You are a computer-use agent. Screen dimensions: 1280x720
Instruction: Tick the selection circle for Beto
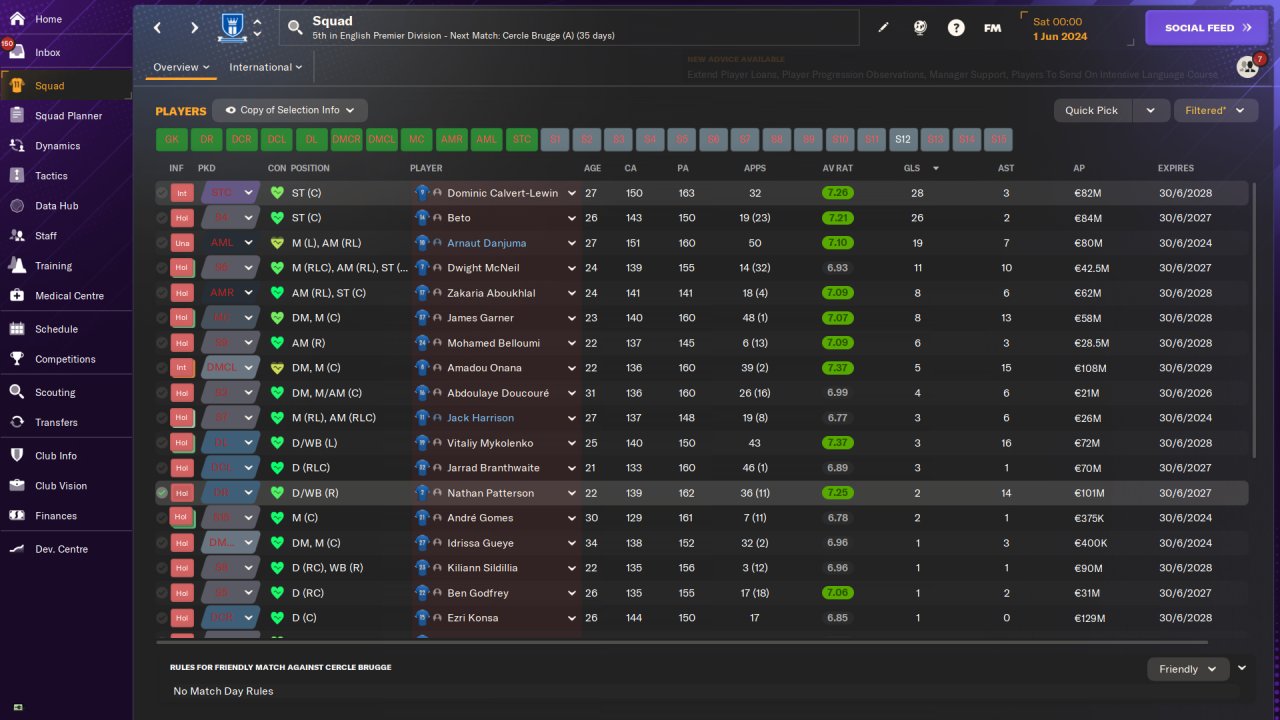click(x=162, y=218)
